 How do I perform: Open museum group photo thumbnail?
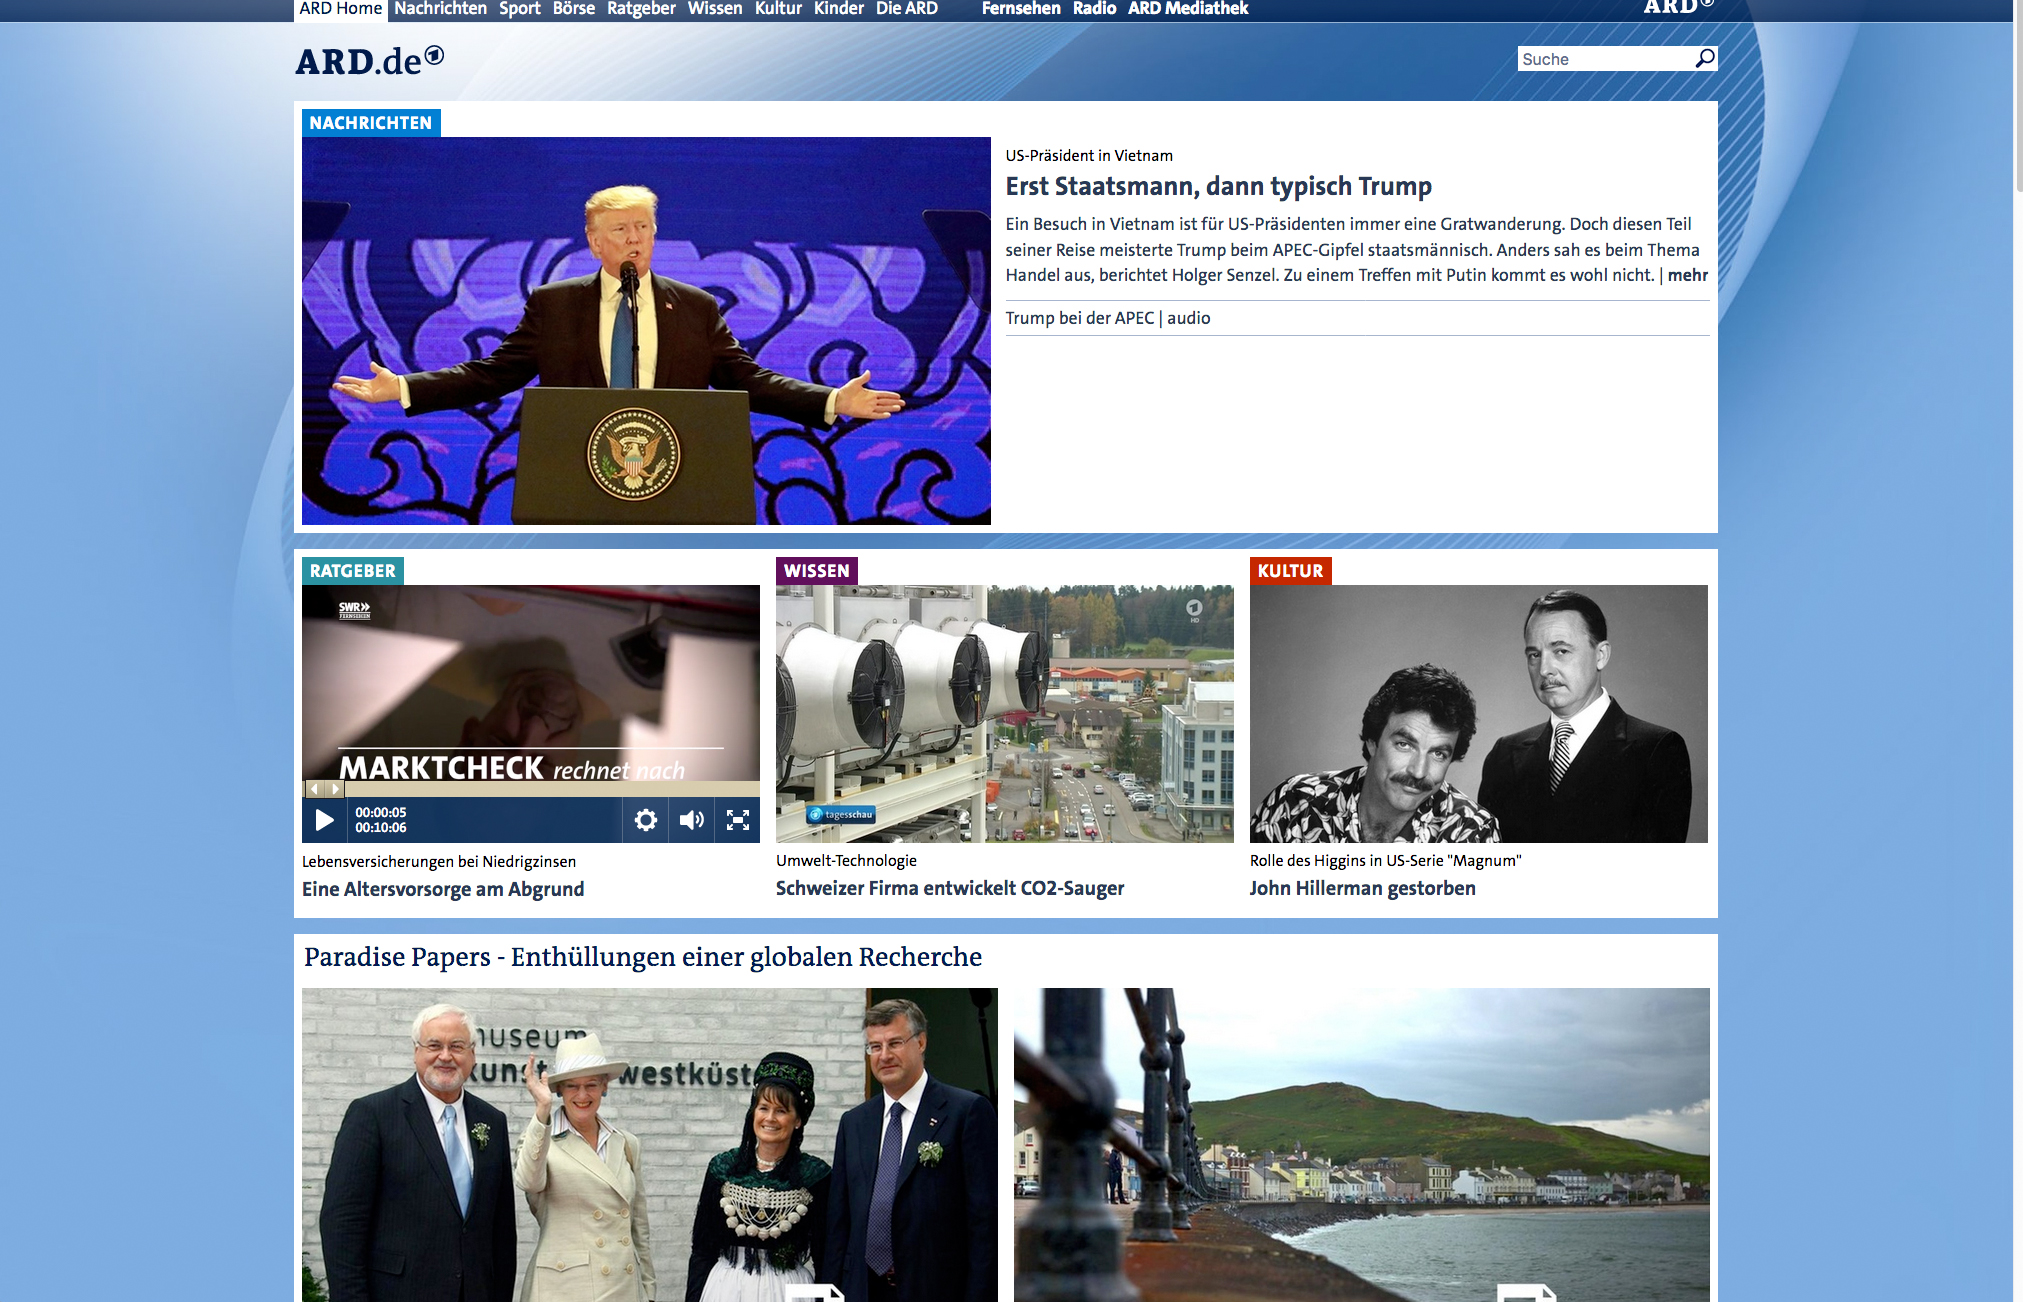pos(650,1145)
